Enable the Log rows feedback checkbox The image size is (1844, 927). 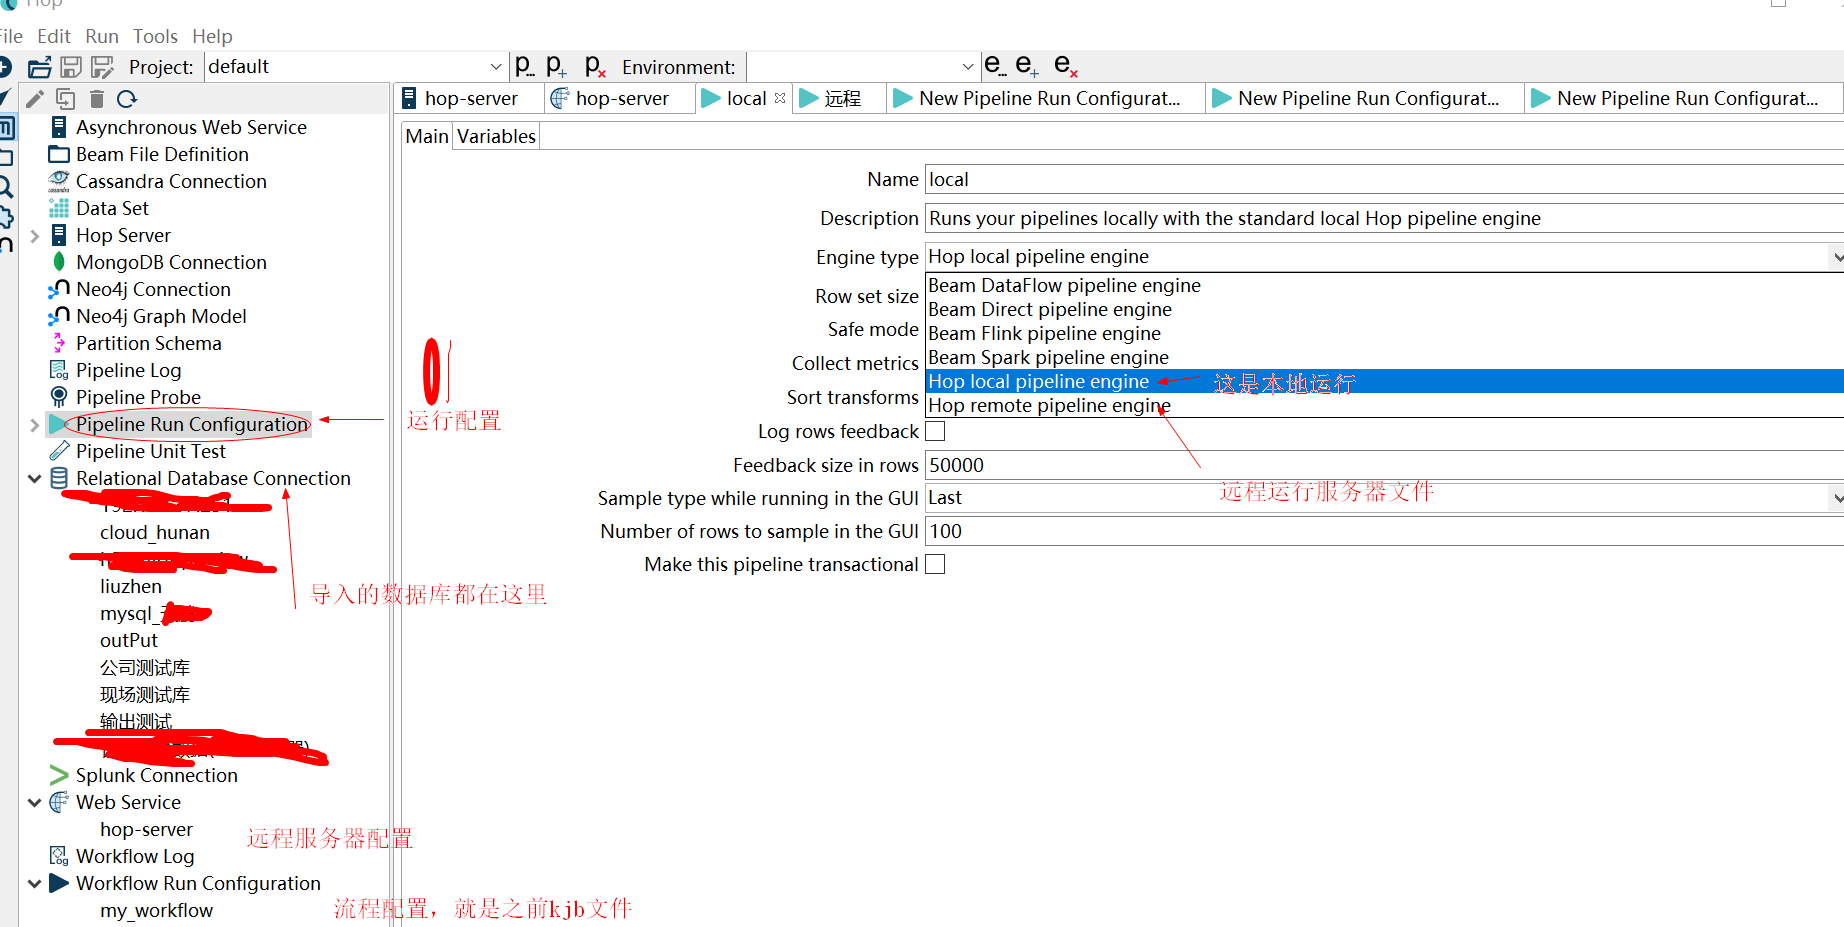[935, 430]
